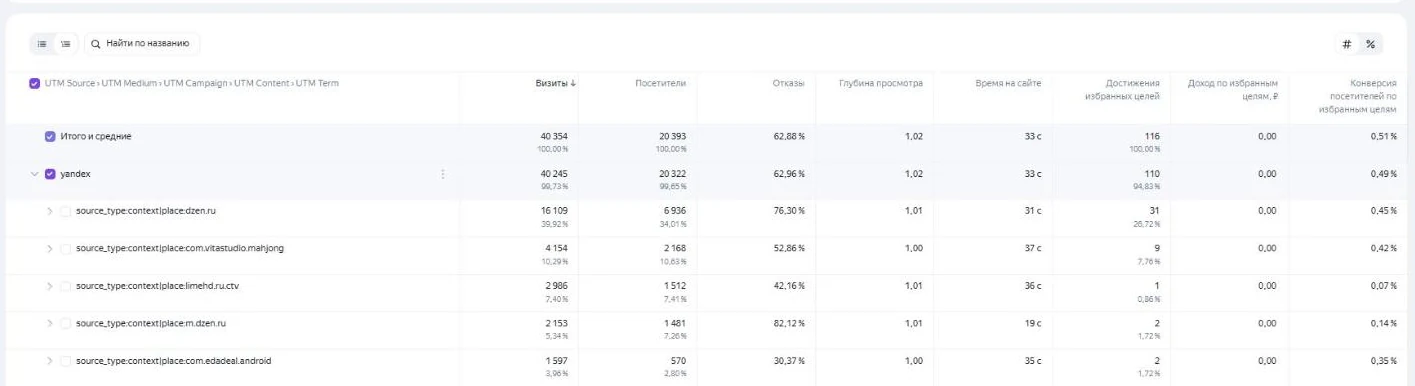
Task: Check the com.edadeal.android row checkbox
Action: pos(66,361)
